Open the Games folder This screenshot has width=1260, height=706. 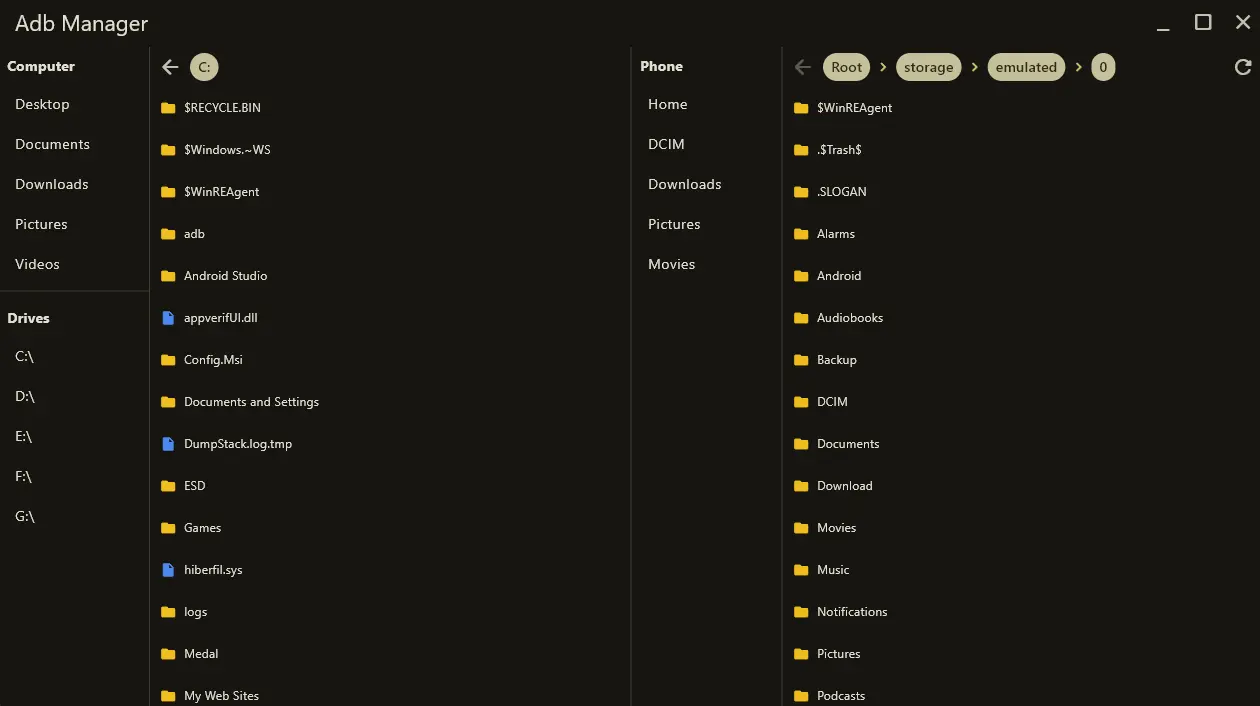click(x=202, y=528)
